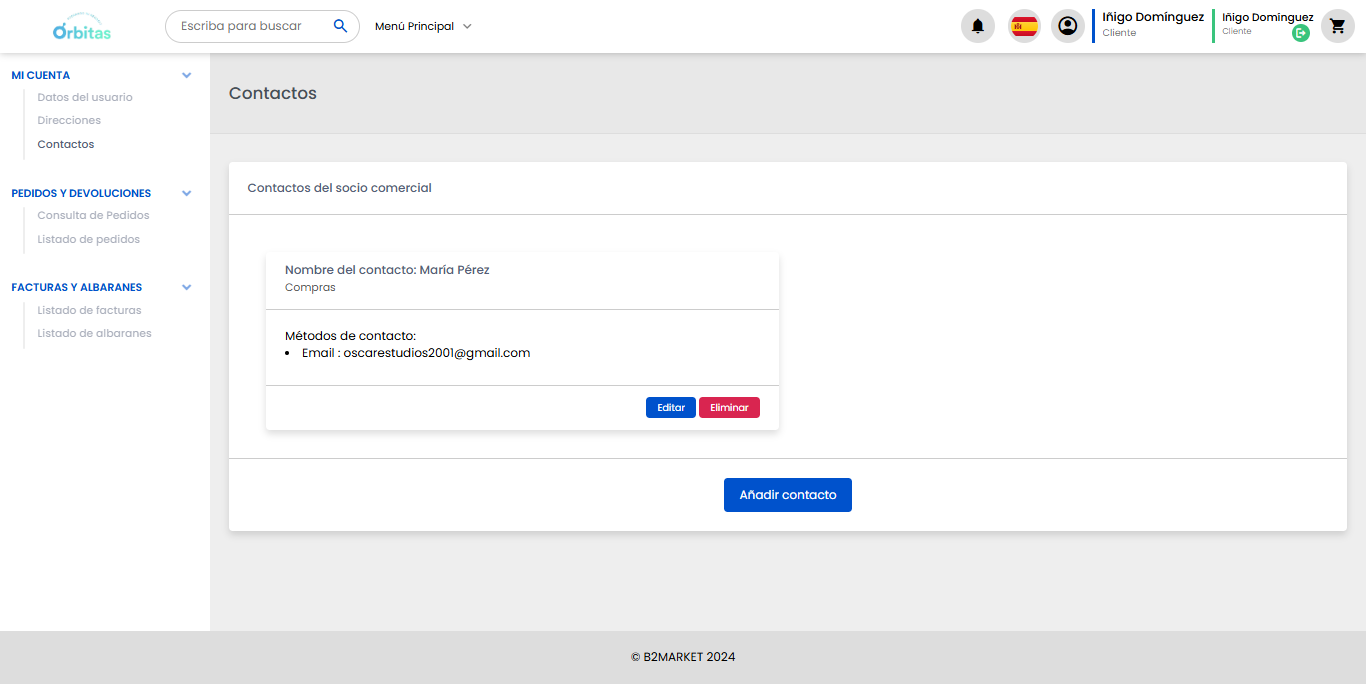Open Listado de facturas page
1366x684 pixels.
click(x=89, y=310)
